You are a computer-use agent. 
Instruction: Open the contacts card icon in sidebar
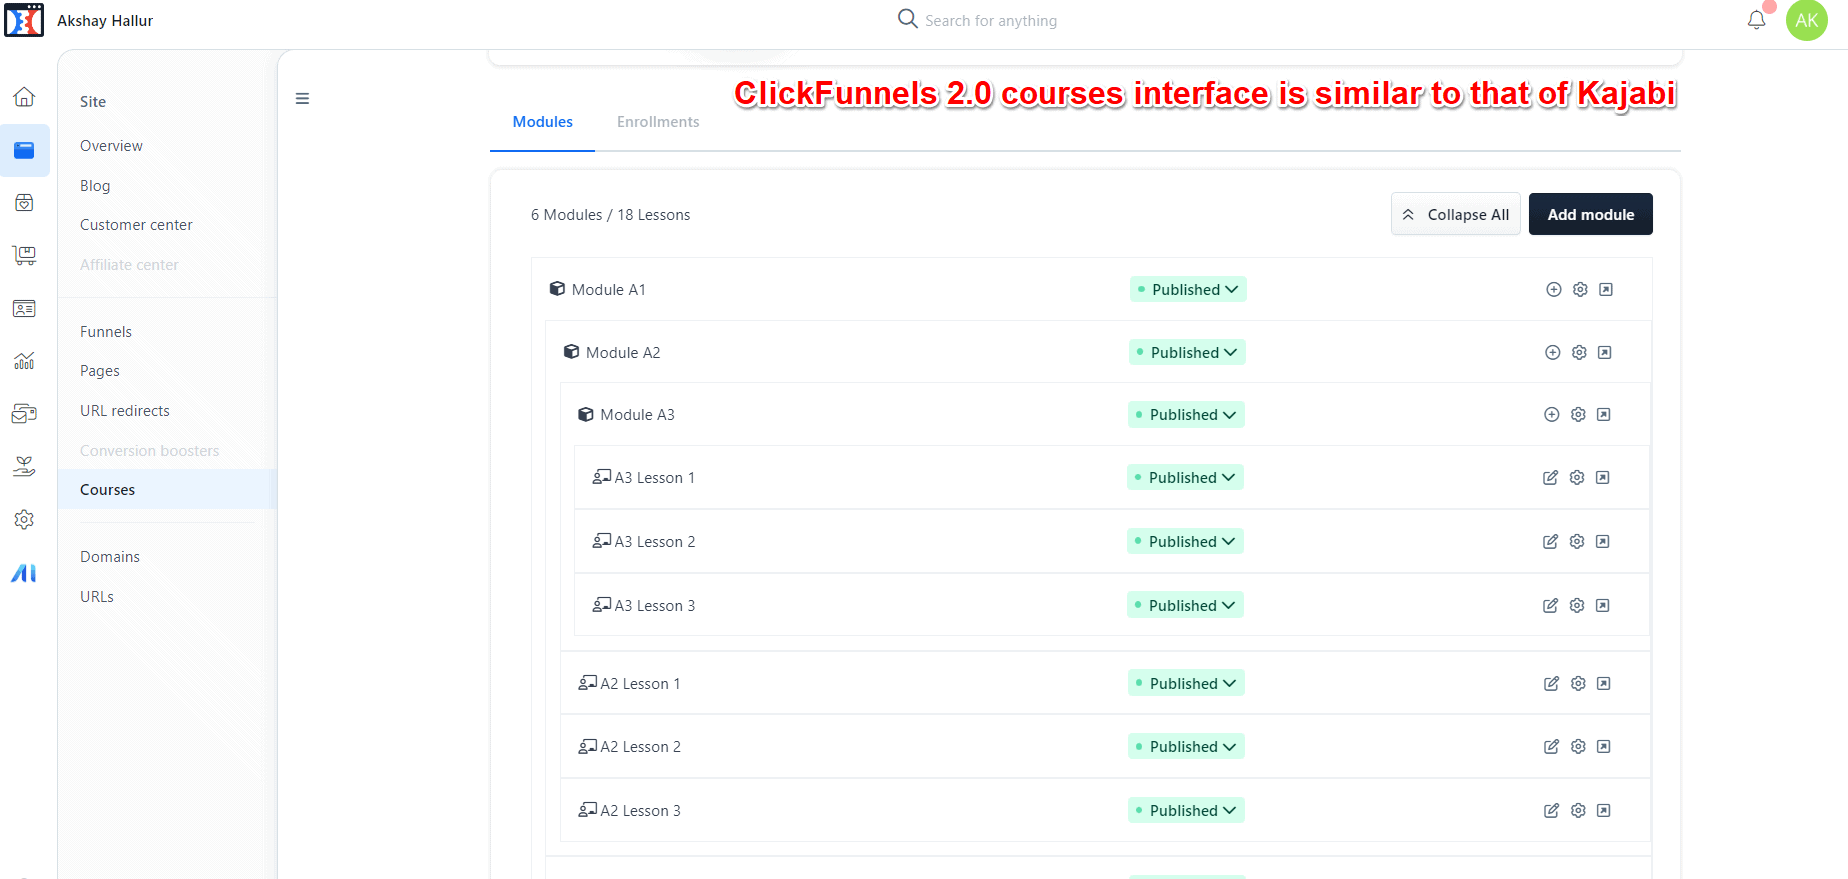25,309
